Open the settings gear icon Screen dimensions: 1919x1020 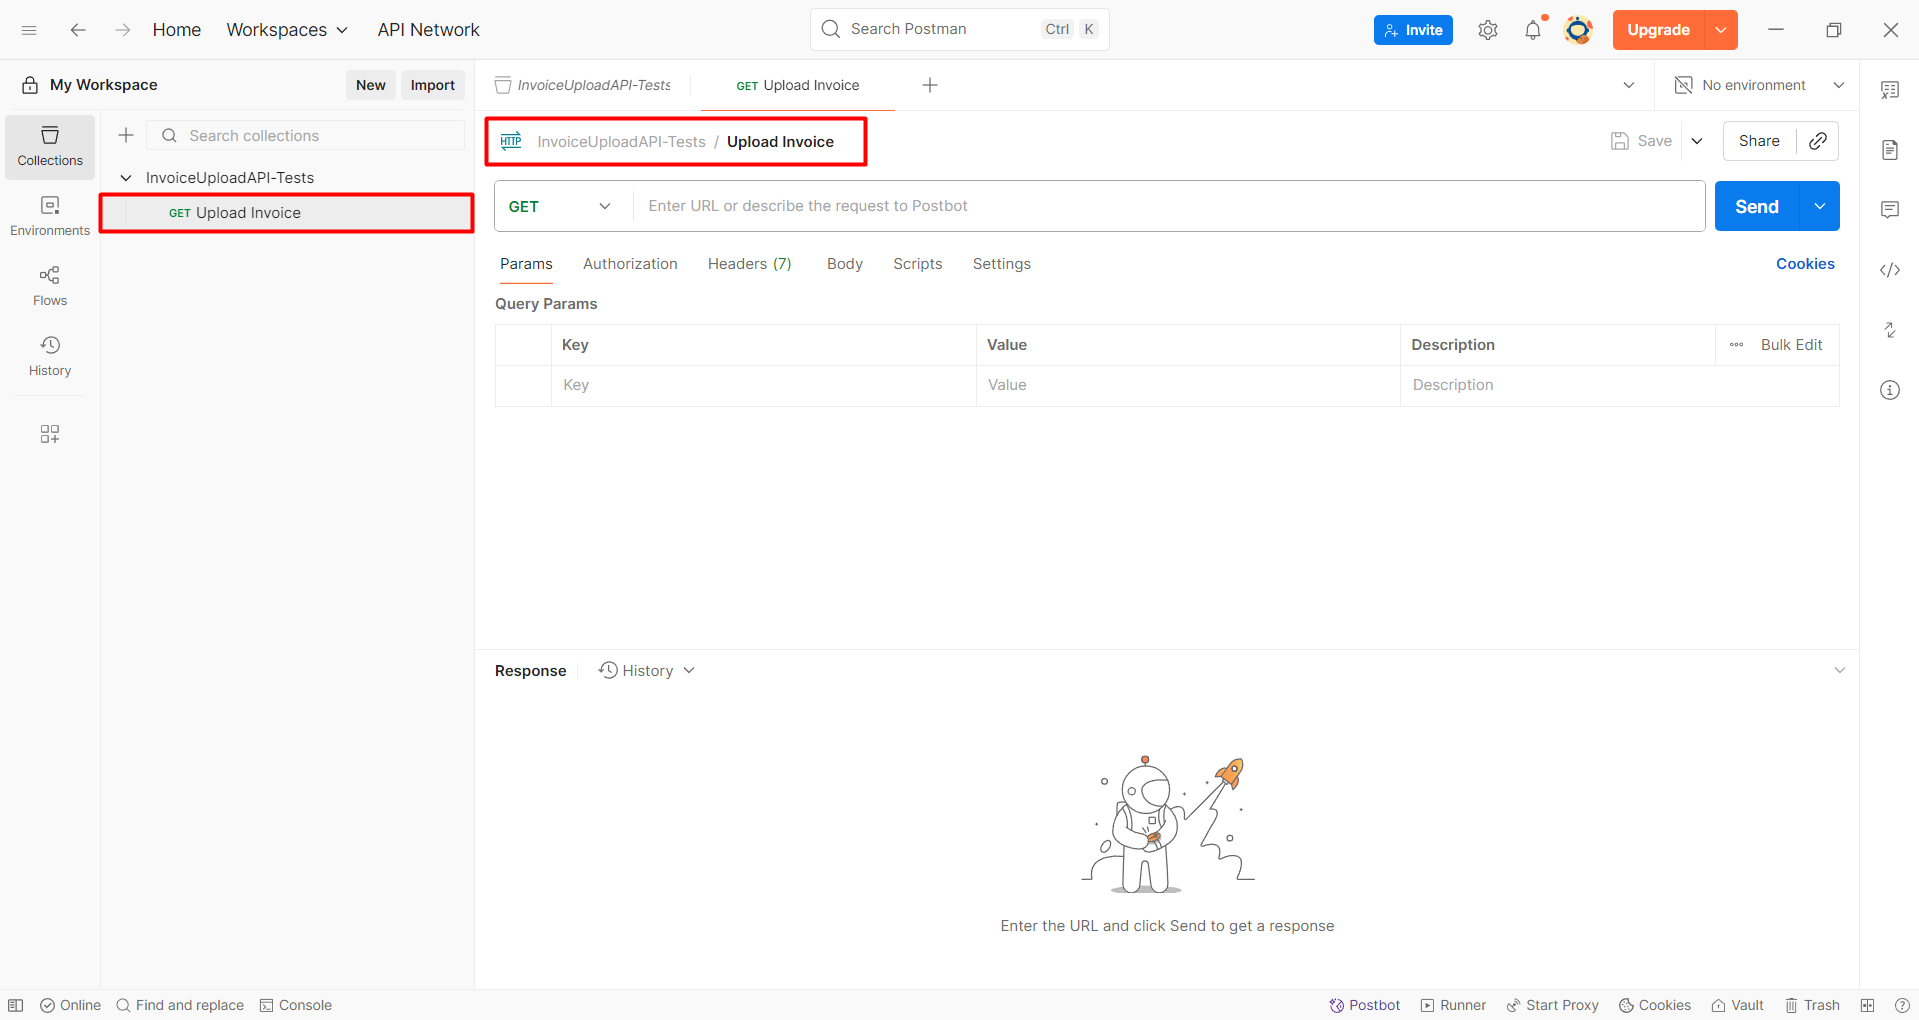pyautogui.click(x=1487, y=30)
